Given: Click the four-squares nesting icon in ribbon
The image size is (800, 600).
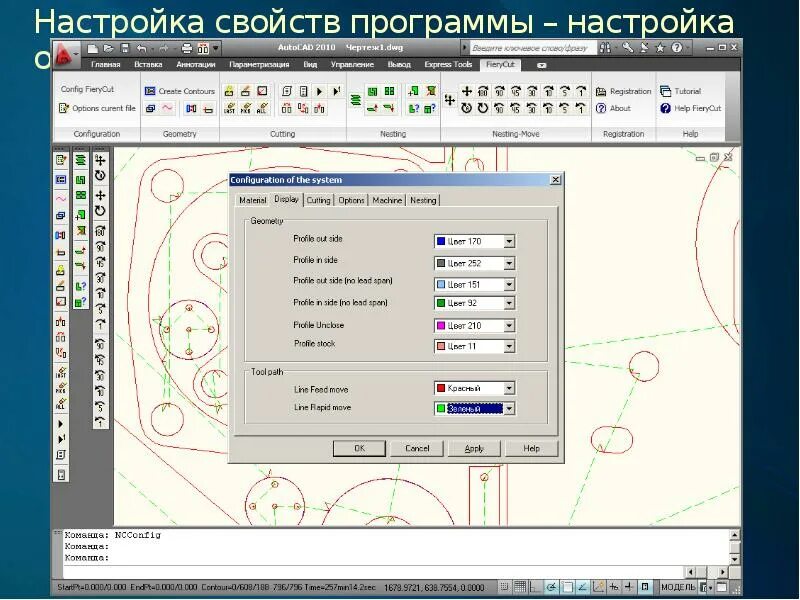Looking at the screenshot, I should coord(389,91).
